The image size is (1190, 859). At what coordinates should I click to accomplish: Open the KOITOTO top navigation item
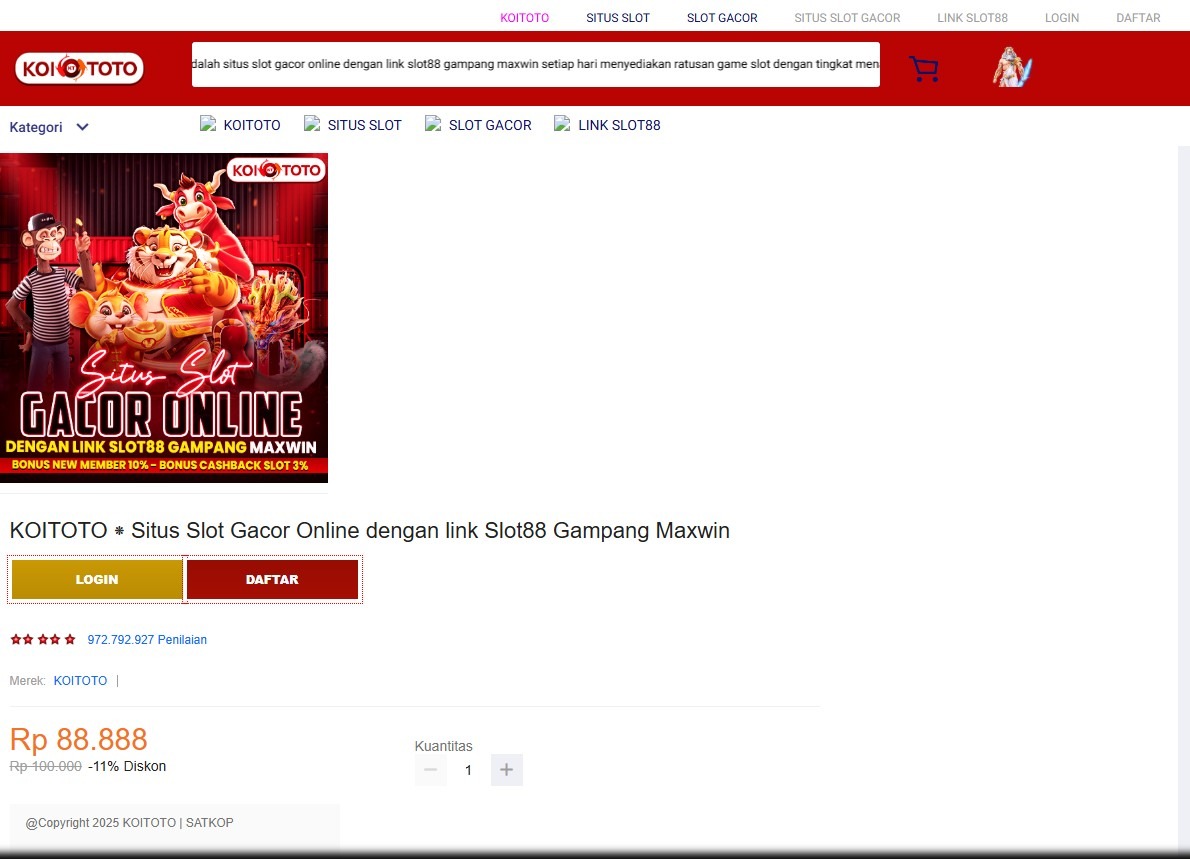click(524, 17)
